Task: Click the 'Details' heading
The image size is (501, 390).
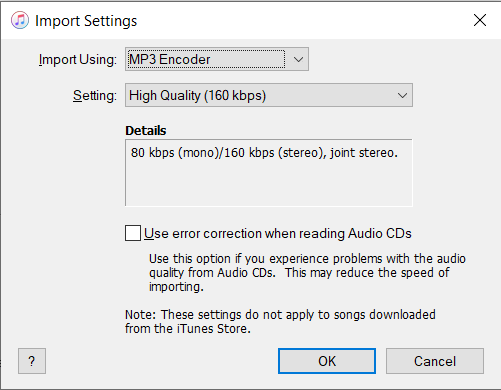Action: tap(146, 130)
